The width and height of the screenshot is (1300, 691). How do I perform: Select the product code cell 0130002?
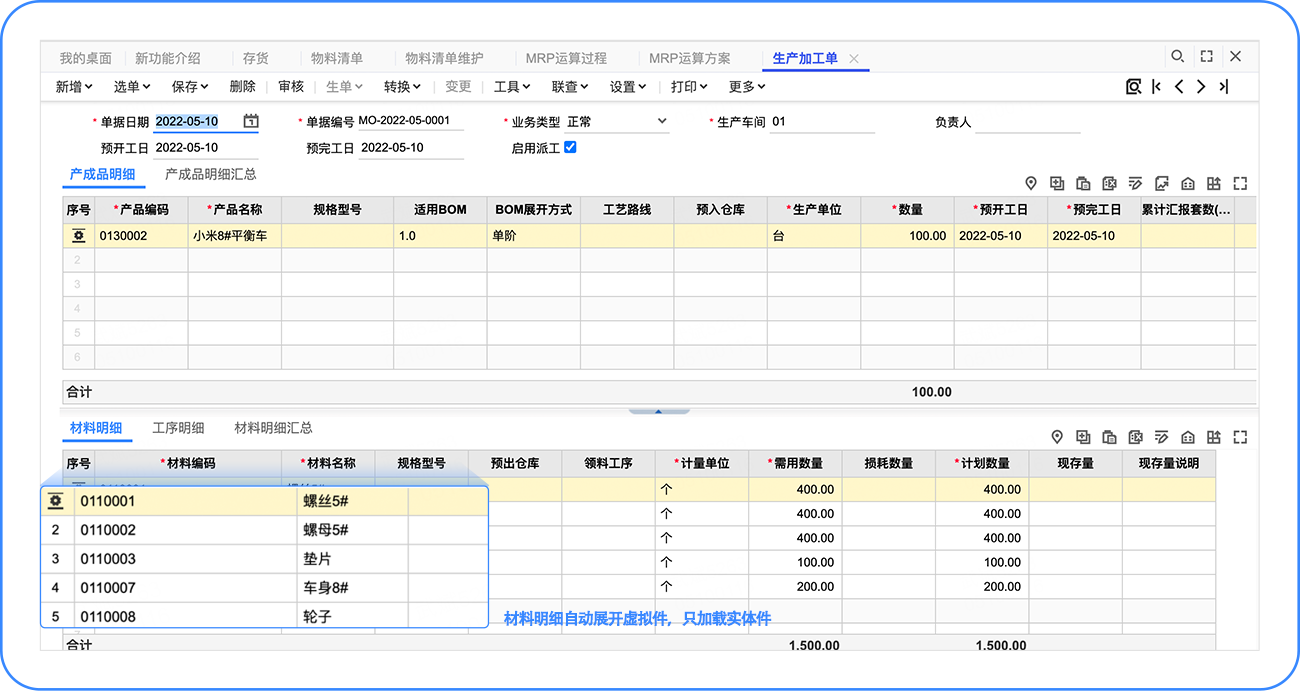[x=141, y=236]
